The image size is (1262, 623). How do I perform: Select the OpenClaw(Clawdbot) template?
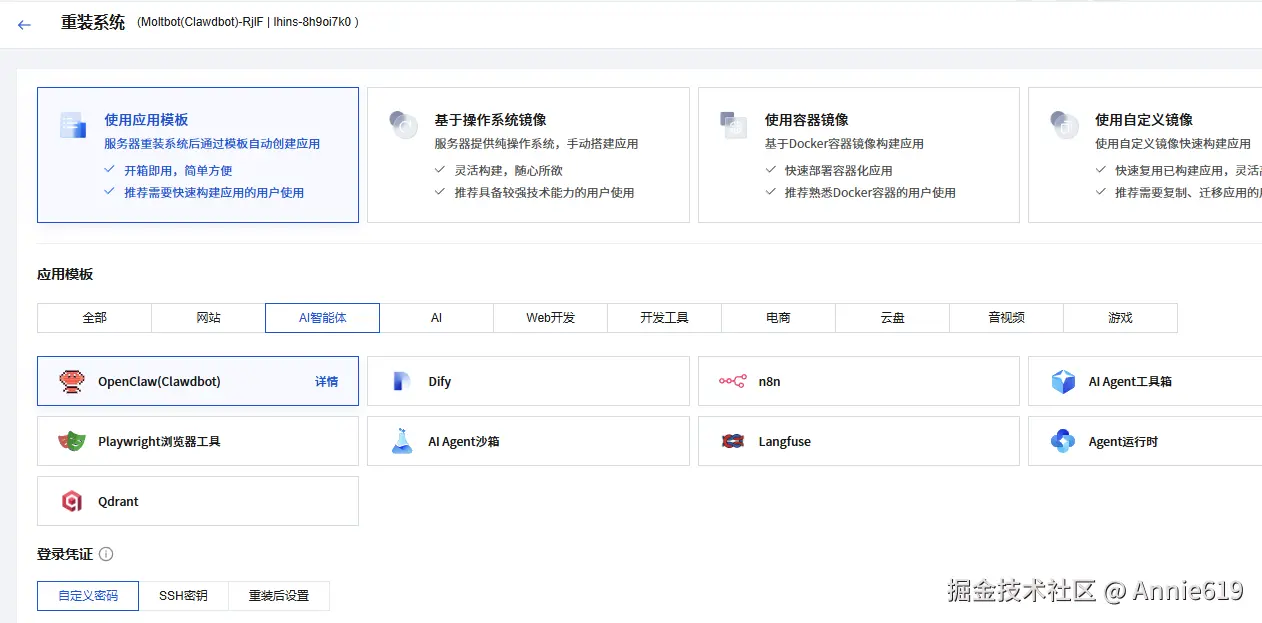pos(198,381)
